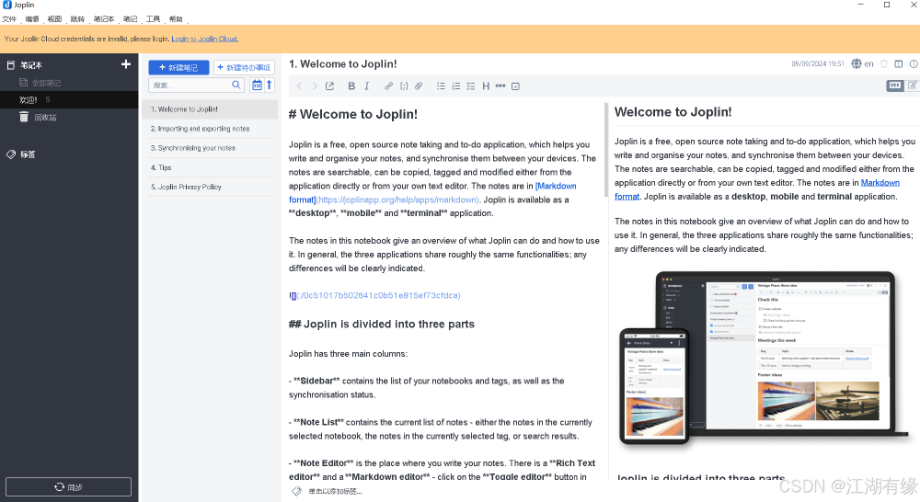Viewport: 920px width, 502px height.
Task: Insert hyperlink with the chain-link icon
Action: (388, 86)
